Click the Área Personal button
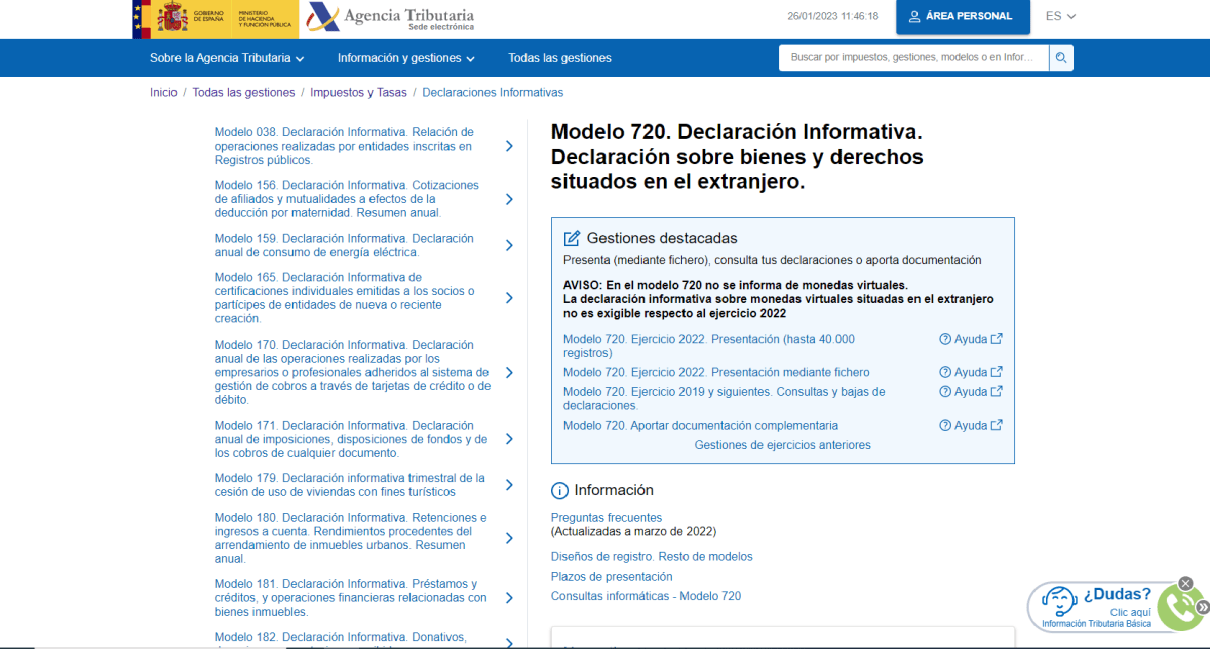1210x649 pixels. click(960, 16)
